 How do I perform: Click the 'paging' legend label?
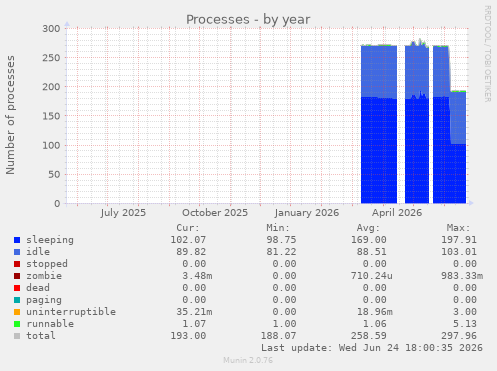click(x=44, y=300)
